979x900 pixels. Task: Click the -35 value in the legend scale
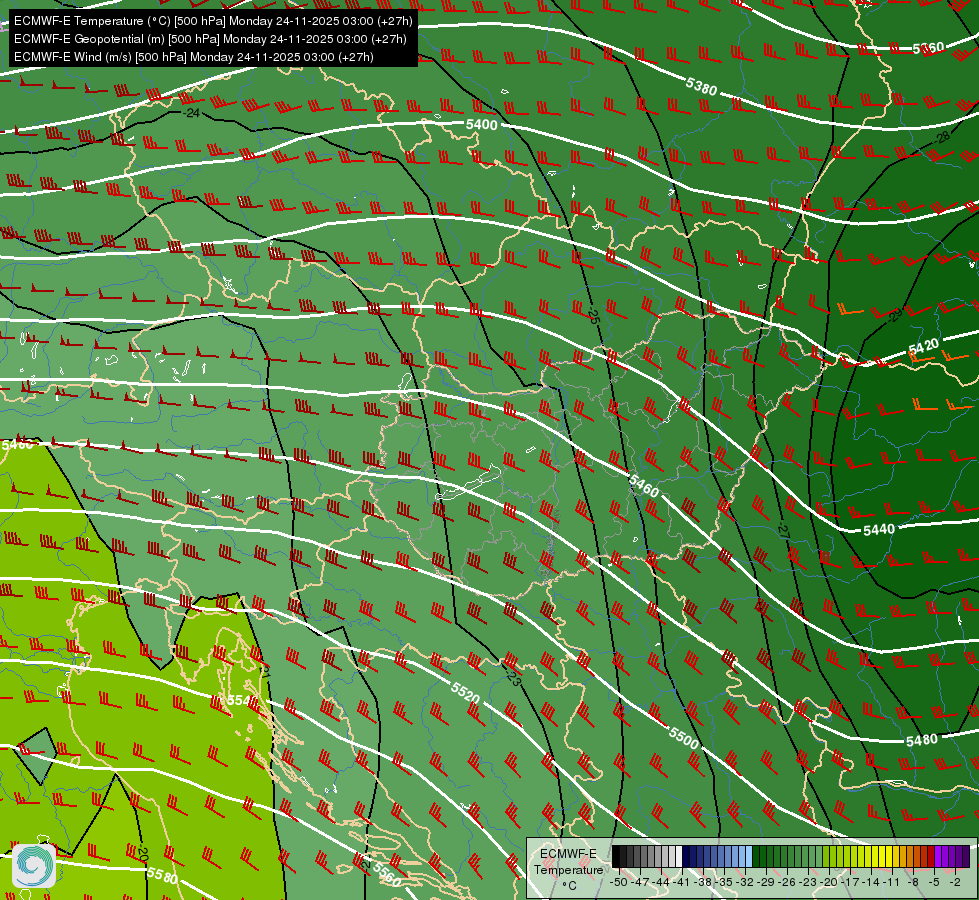pyautogui.click(x=724, y=882)
